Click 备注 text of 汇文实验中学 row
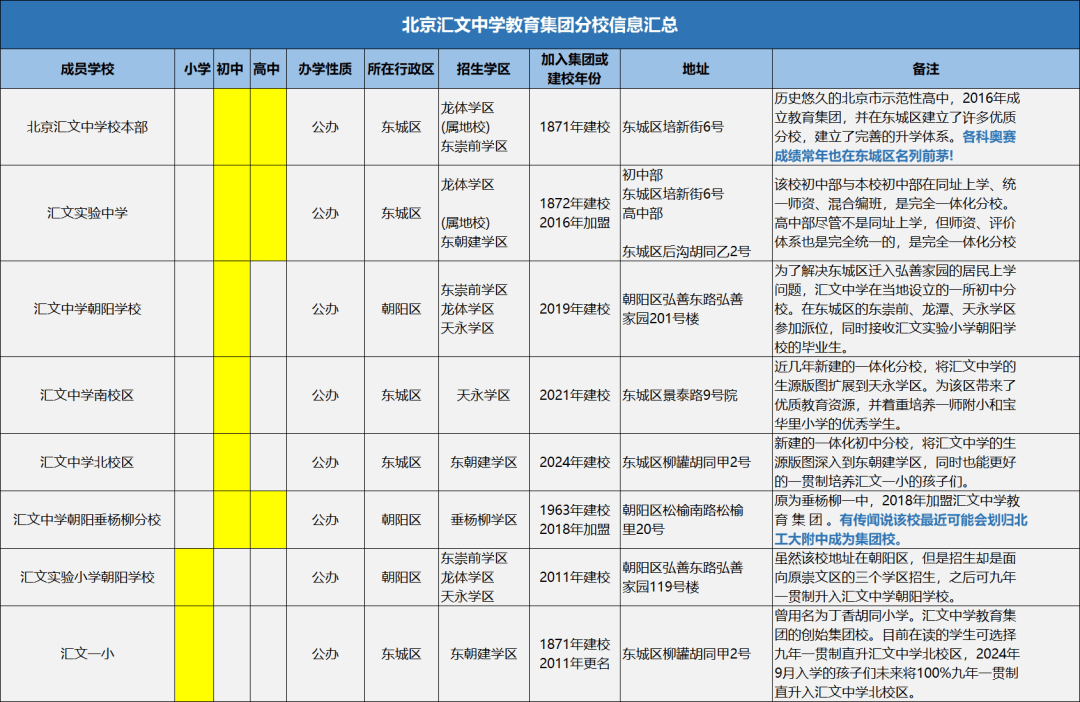 click(895, 213)
